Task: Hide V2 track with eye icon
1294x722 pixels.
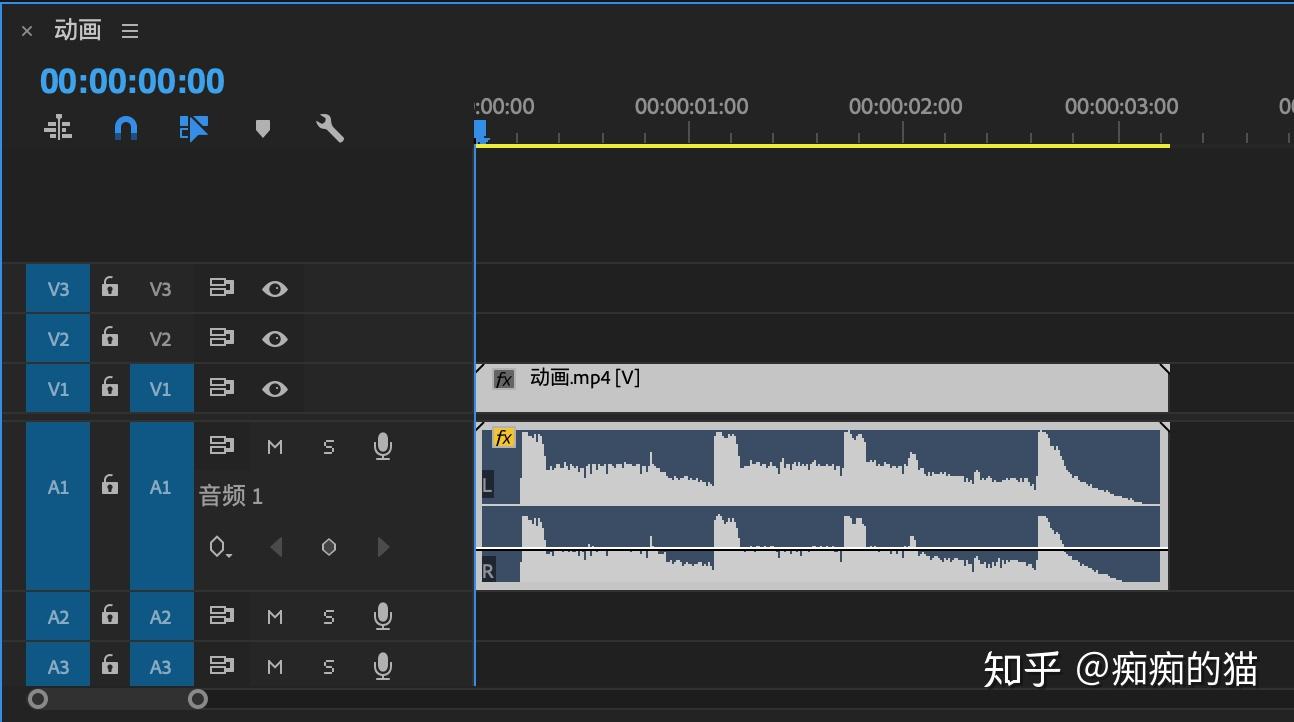Action: pyautogui.click(x=275, y=339)
